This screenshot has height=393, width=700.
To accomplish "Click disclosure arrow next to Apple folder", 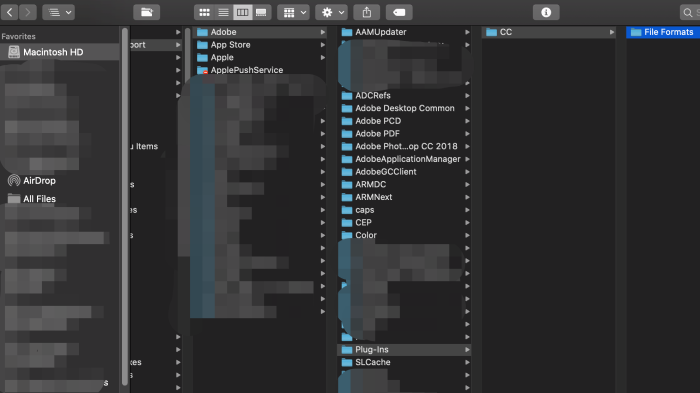I will pos(322,58).
